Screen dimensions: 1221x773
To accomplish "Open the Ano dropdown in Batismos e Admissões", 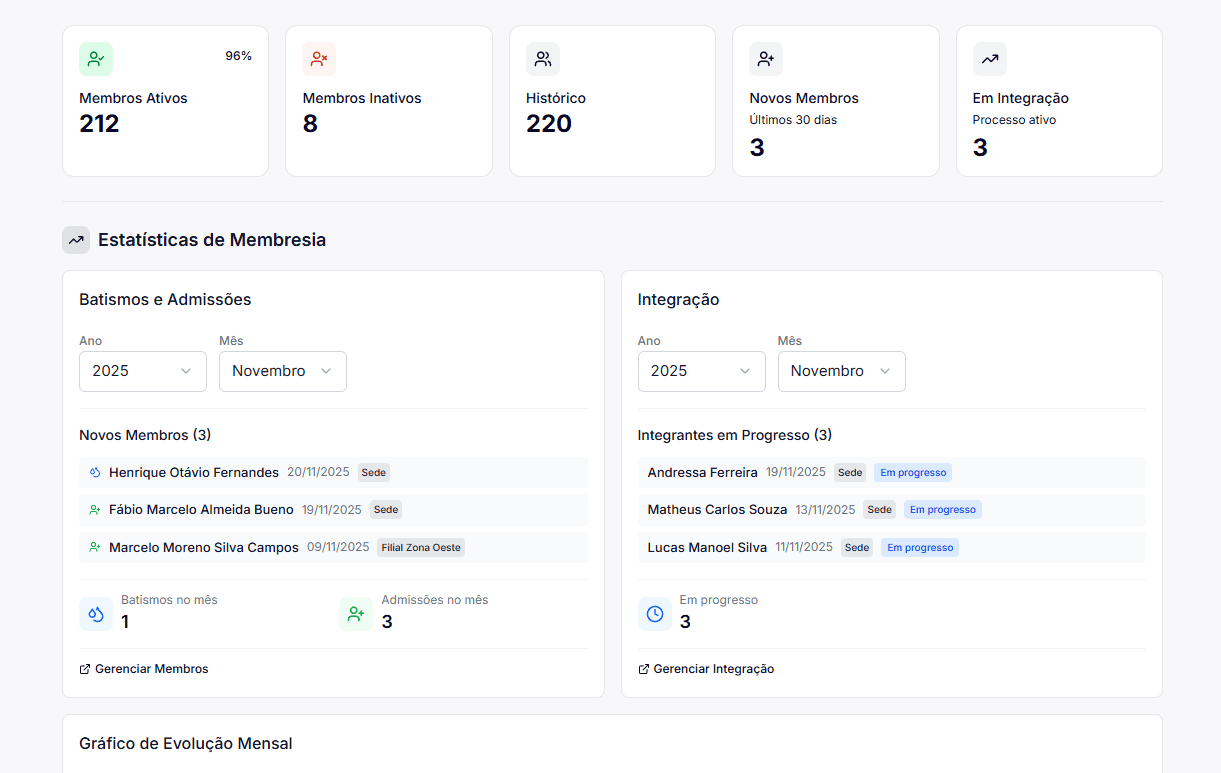I will tap(142, 371).
